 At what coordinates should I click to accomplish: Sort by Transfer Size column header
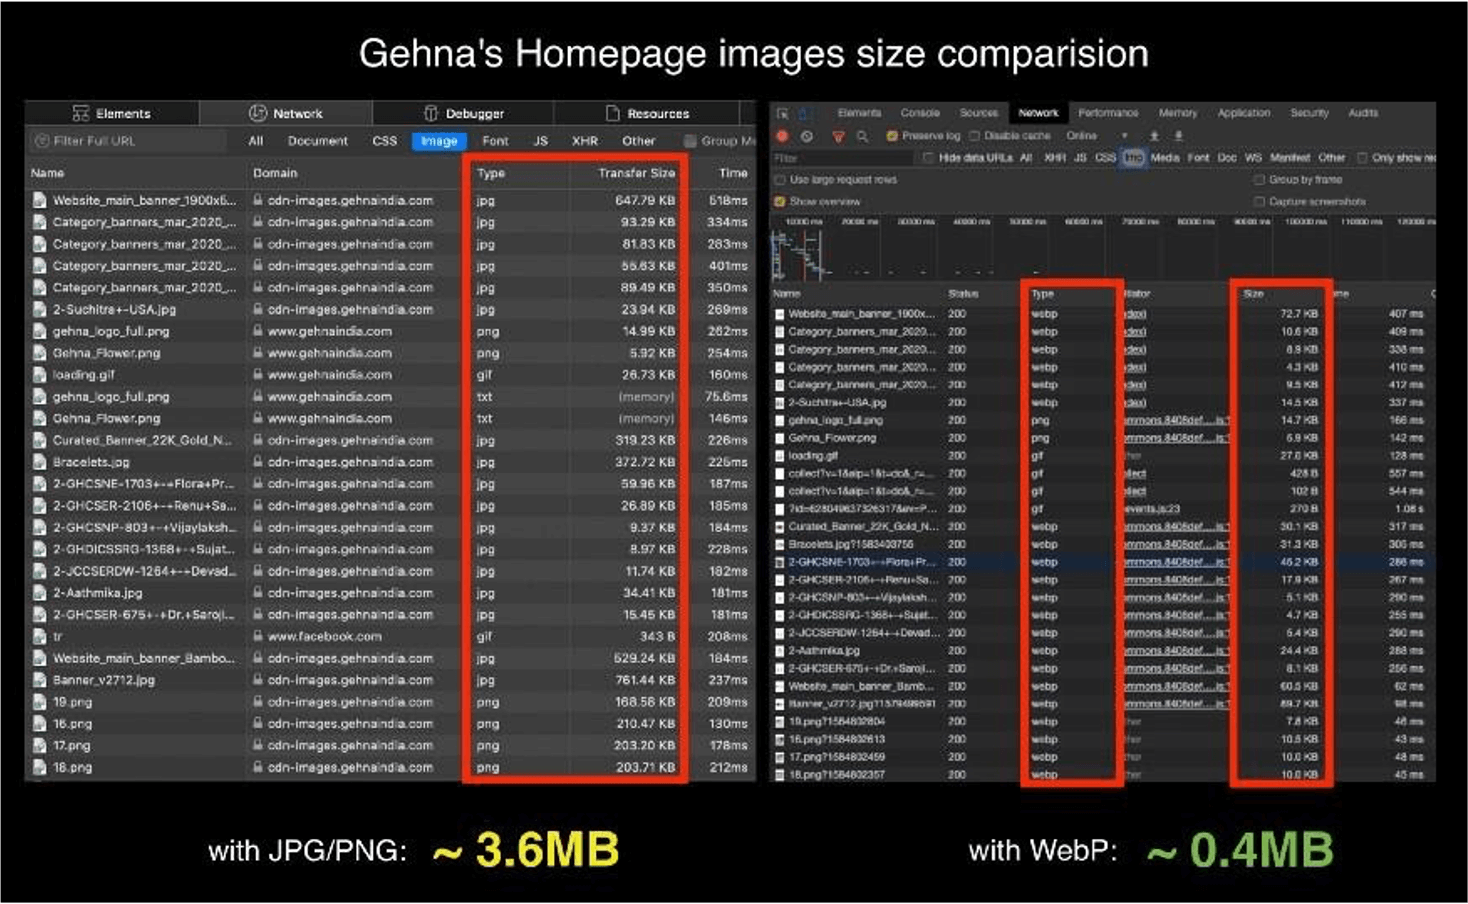[x=636, y=173]
